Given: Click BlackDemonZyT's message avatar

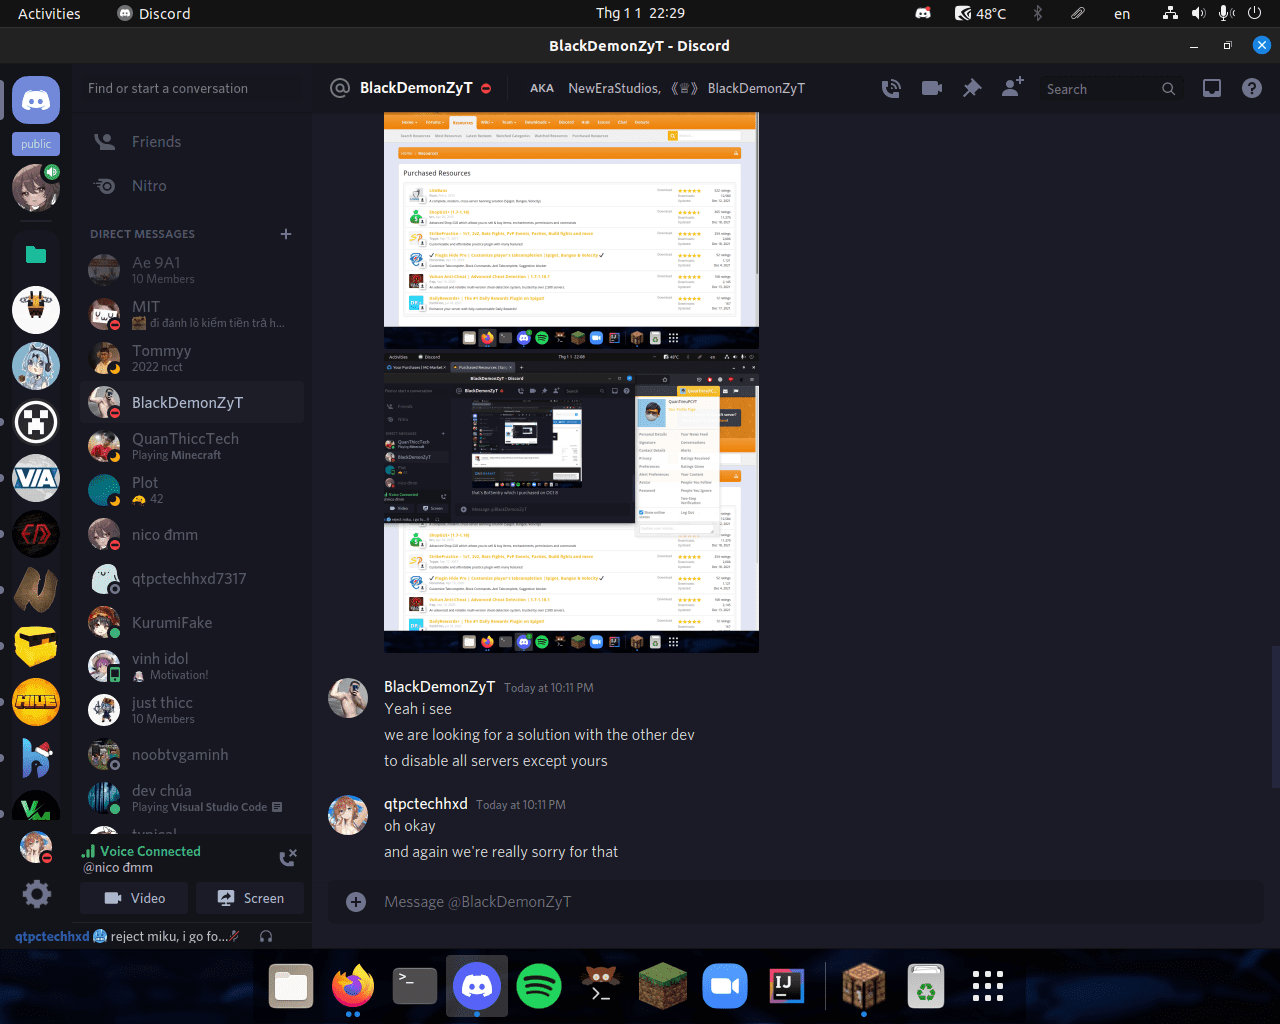Looking at the screenshot, I should point(348,698).
